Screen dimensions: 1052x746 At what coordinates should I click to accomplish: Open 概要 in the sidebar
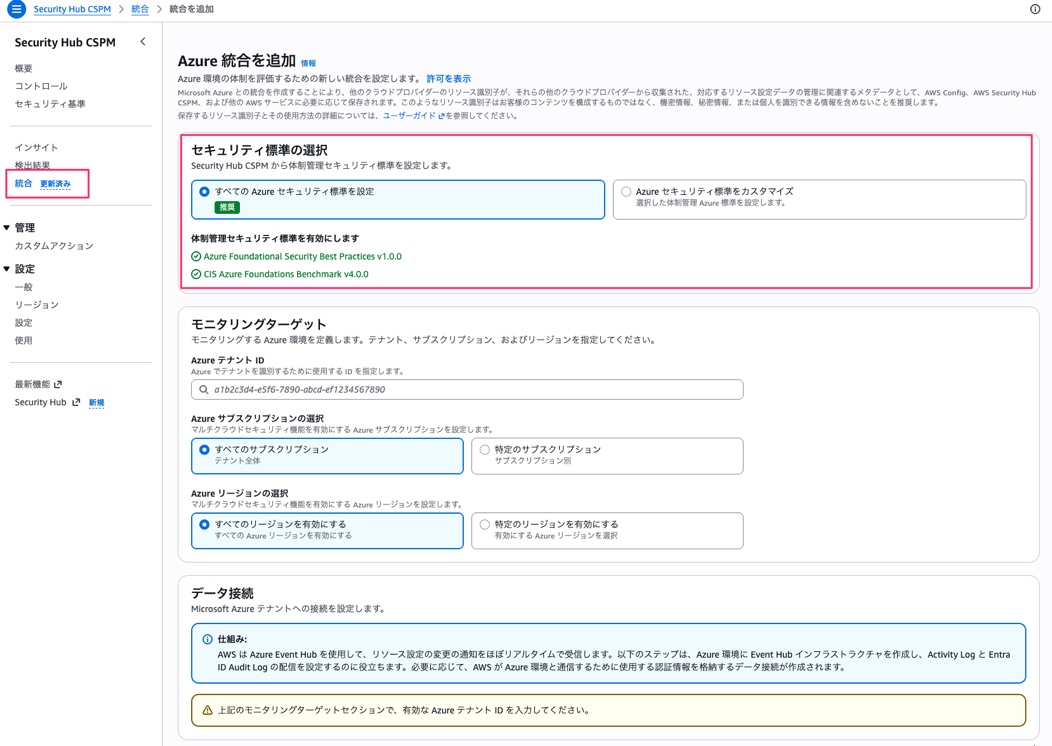click(23, 68)
